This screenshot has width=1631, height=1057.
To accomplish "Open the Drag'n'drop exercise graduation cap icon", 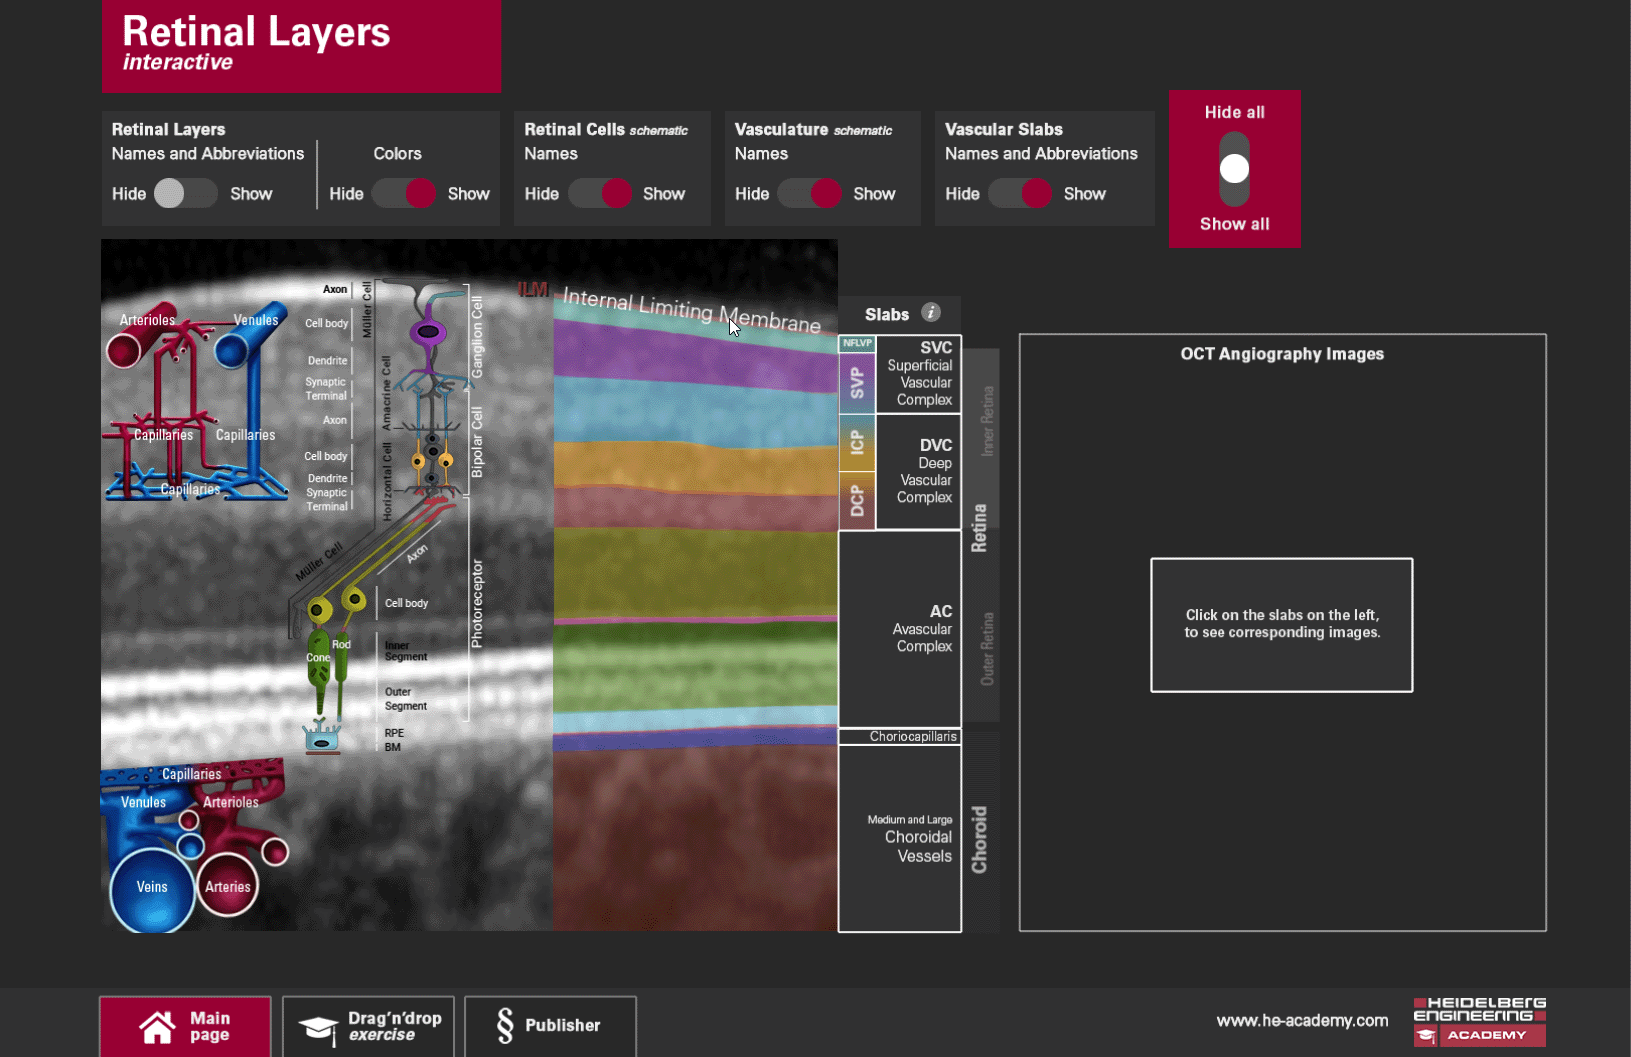I will click(319, 1027).
